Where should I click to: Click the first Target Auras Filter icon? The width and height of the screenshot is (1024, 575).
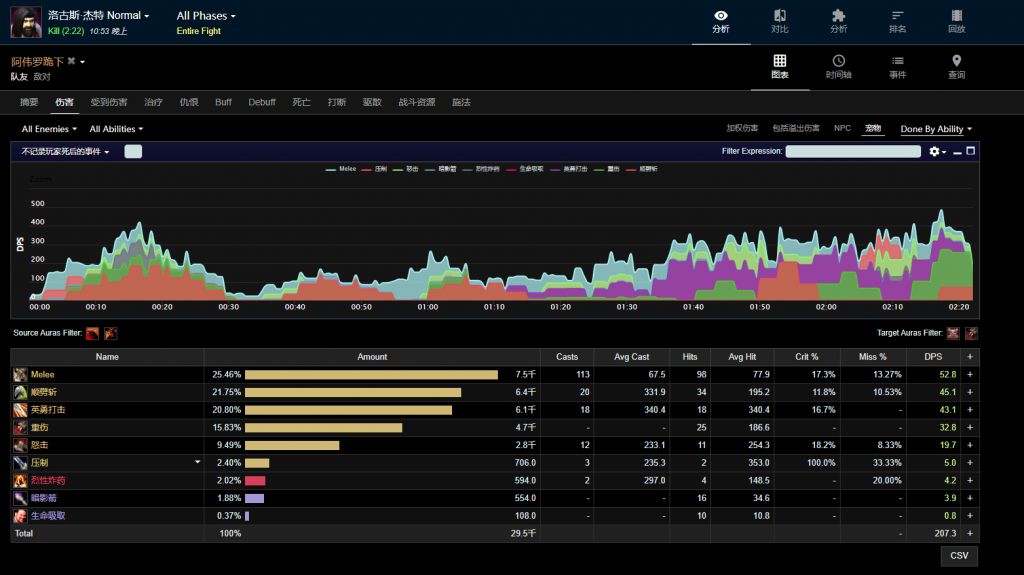(x=953, y=333)
